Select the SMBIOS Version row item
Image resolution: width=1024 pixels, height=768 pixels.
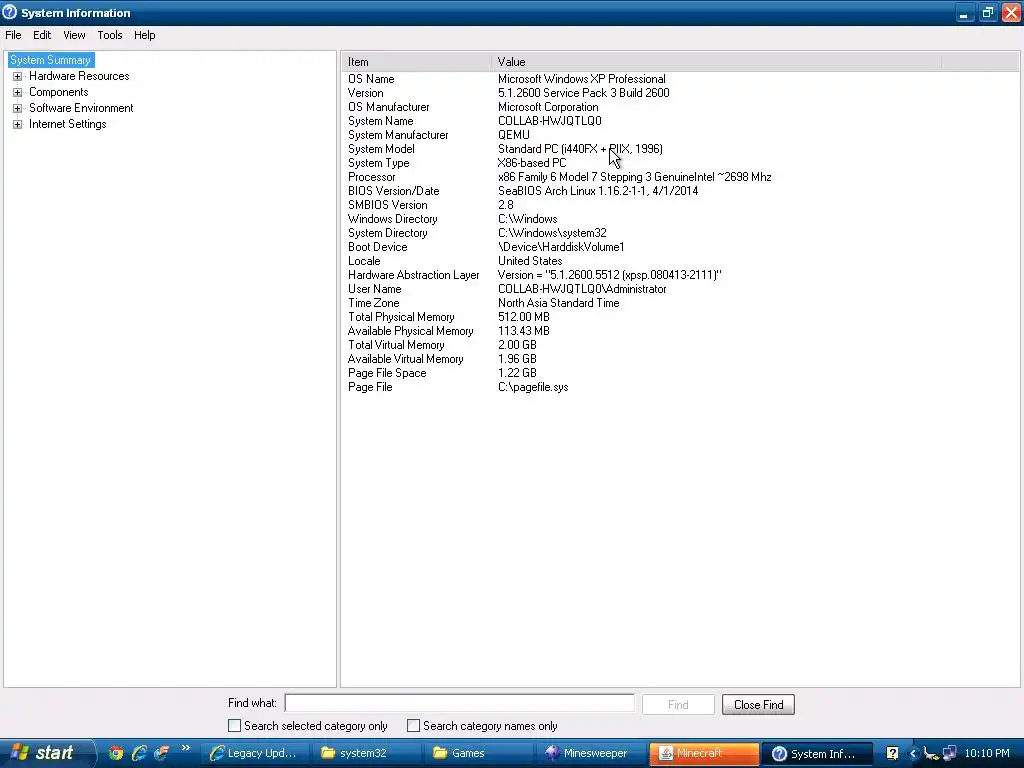(x=388, y=205)
